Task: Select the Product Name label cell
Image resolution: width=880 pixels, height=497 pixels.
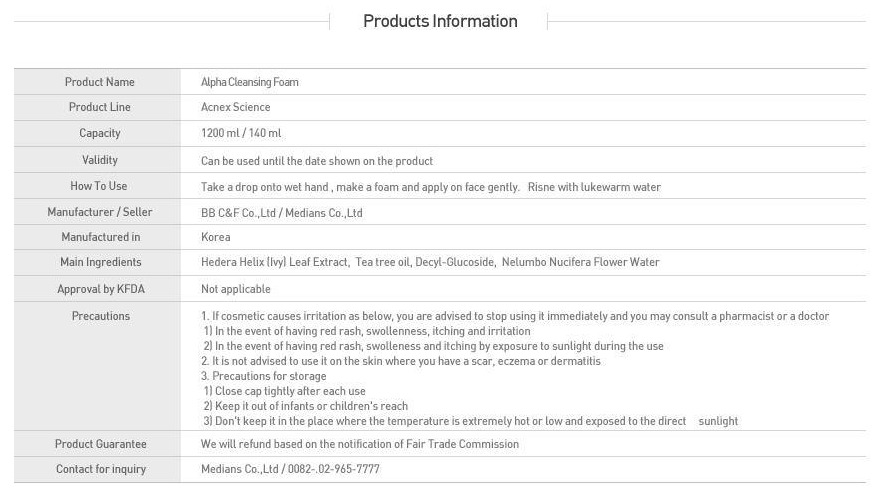Action: pyautogui.click(x=99, y=82)
